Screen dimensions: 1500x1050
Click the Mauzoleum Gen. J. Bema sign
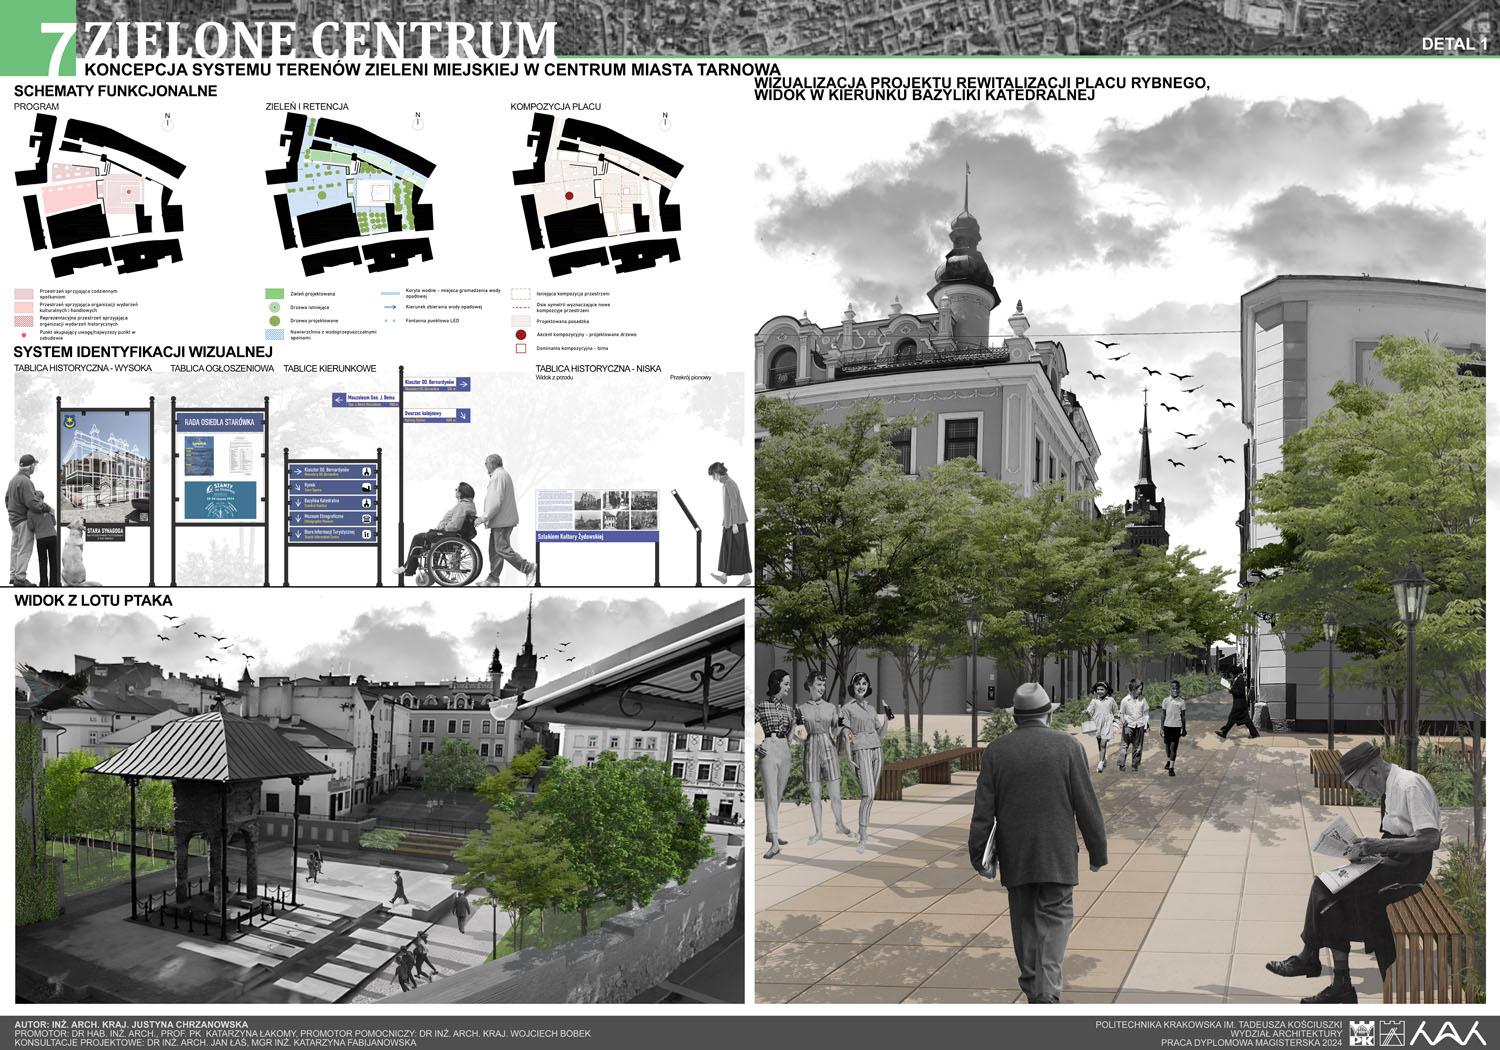pos(365,399)
